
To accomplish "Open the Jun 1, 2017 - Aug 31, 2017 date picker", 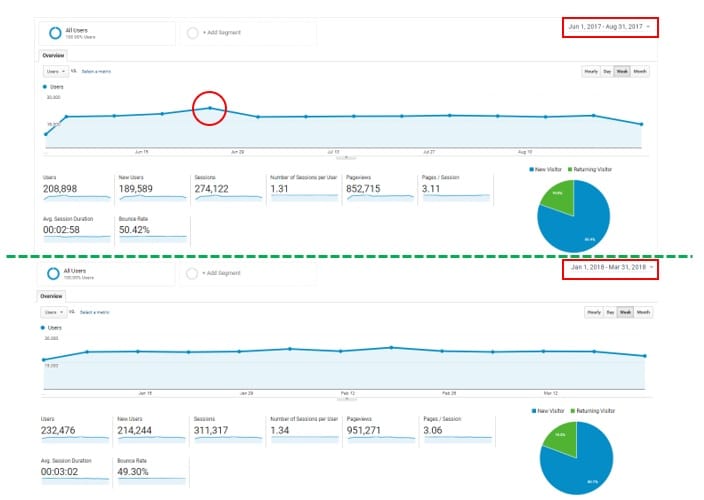I will pyautogui.click(x=610, y=26).
